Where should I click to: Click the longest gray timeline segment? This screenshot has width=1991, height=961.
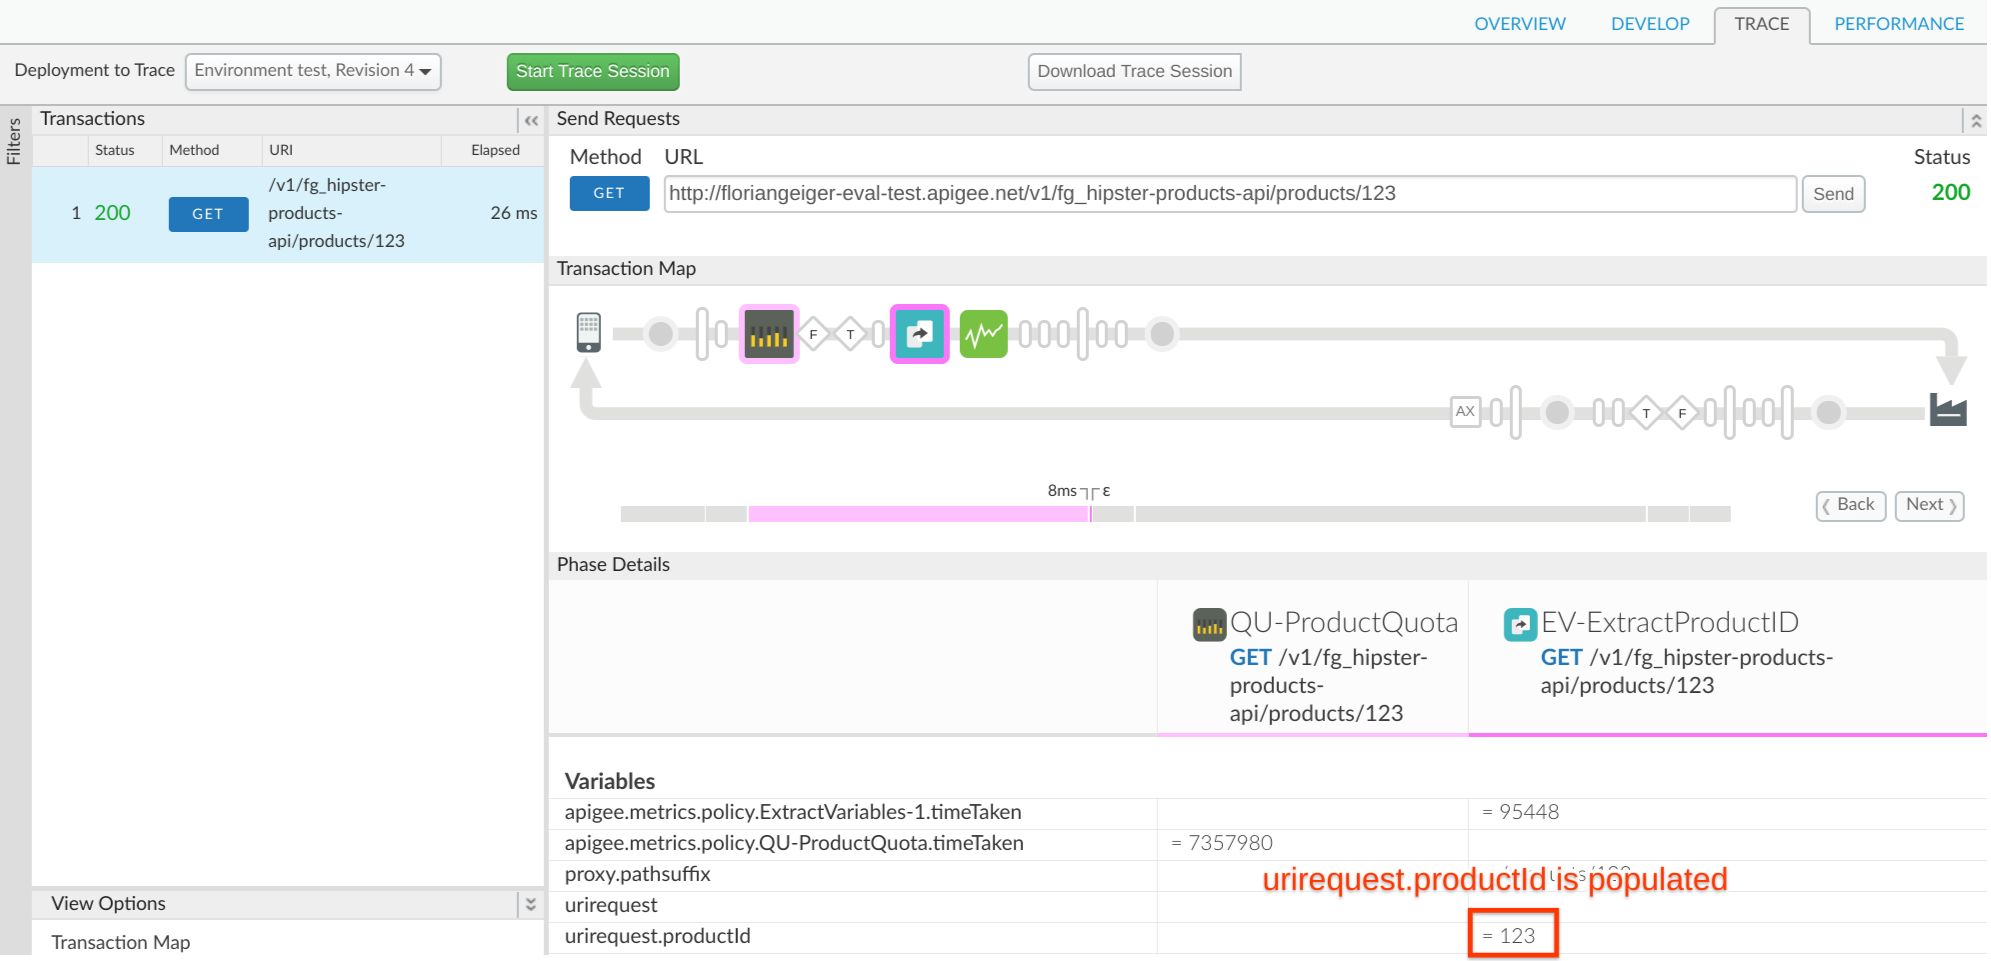pos(1390,514)
